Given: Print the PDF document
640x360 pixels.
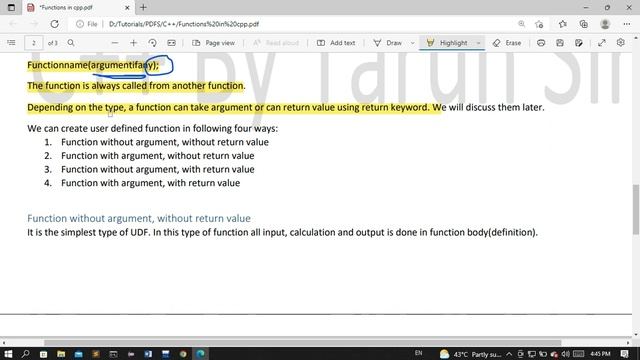Looking at the screenshot, I should 541,42.
